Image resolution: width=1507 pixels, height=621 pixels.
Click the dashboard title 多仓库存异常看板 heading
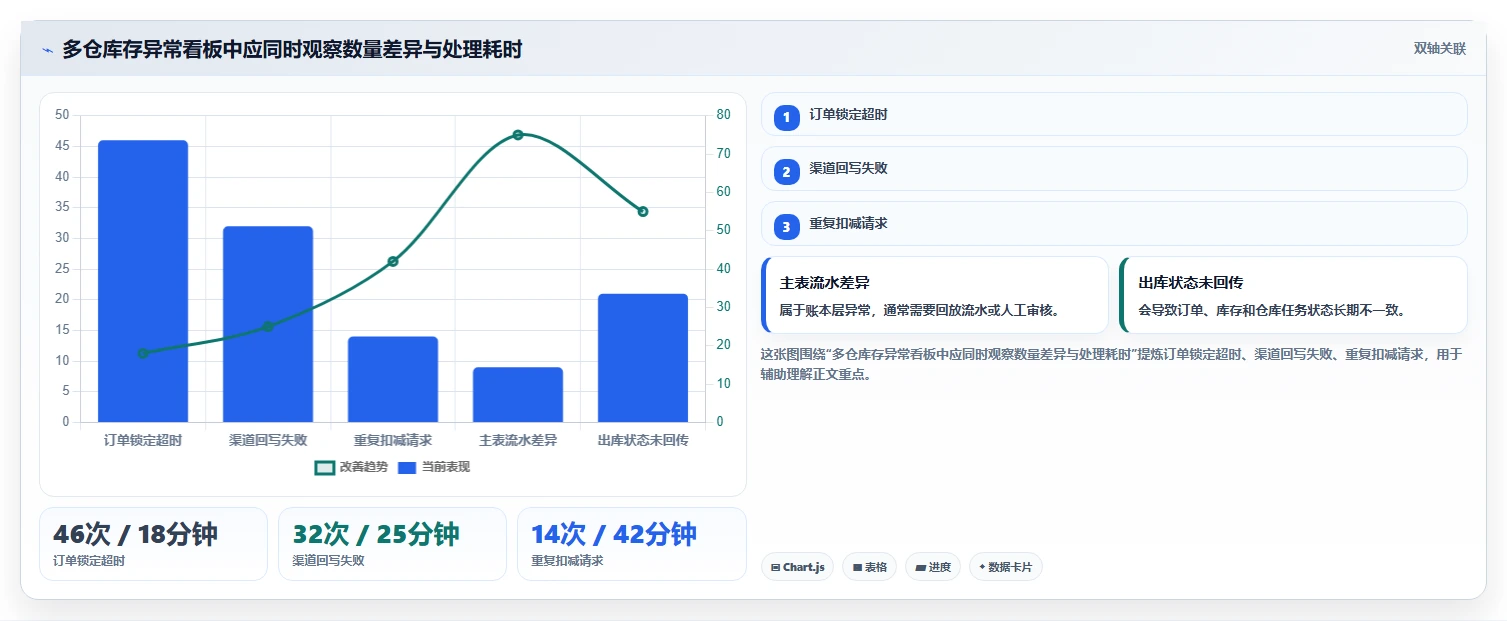[x=292, y=50]
